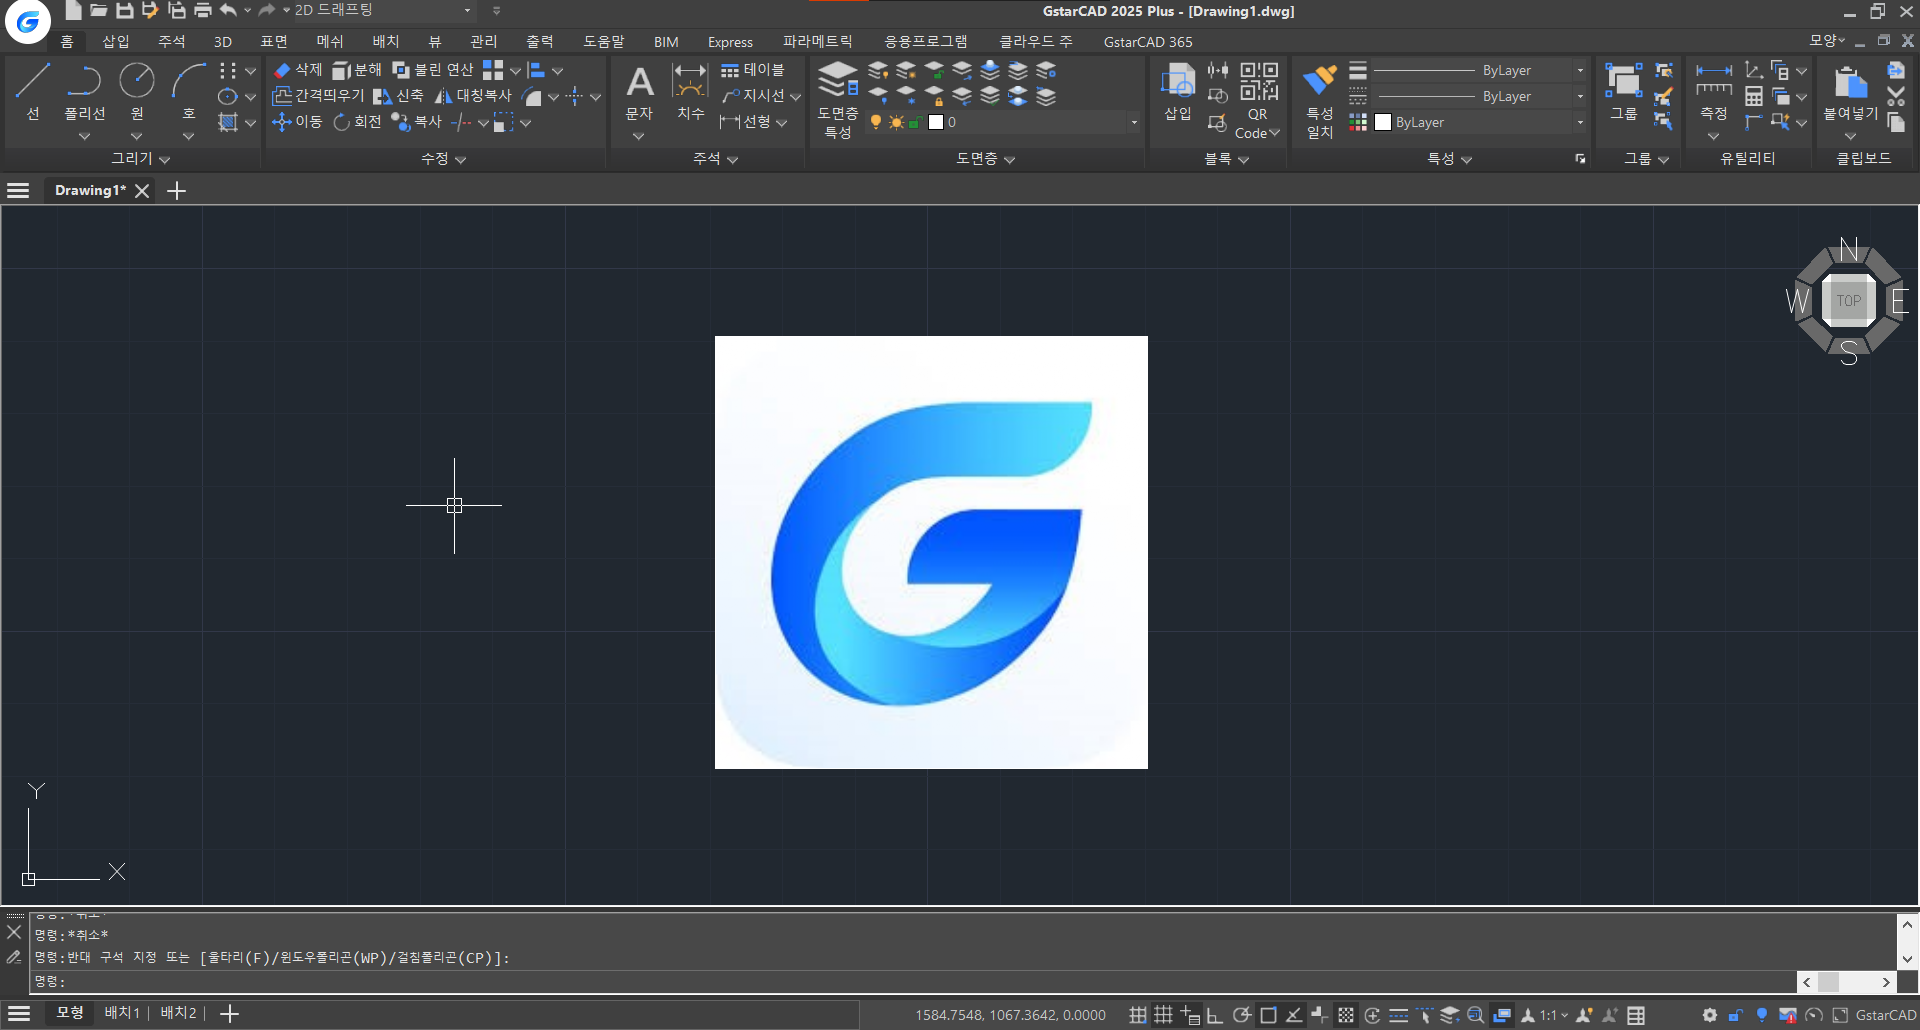Add new drawing tab with plus button
The height and width of the screenshot is (1030, 1920).
[x=177, y=190]
